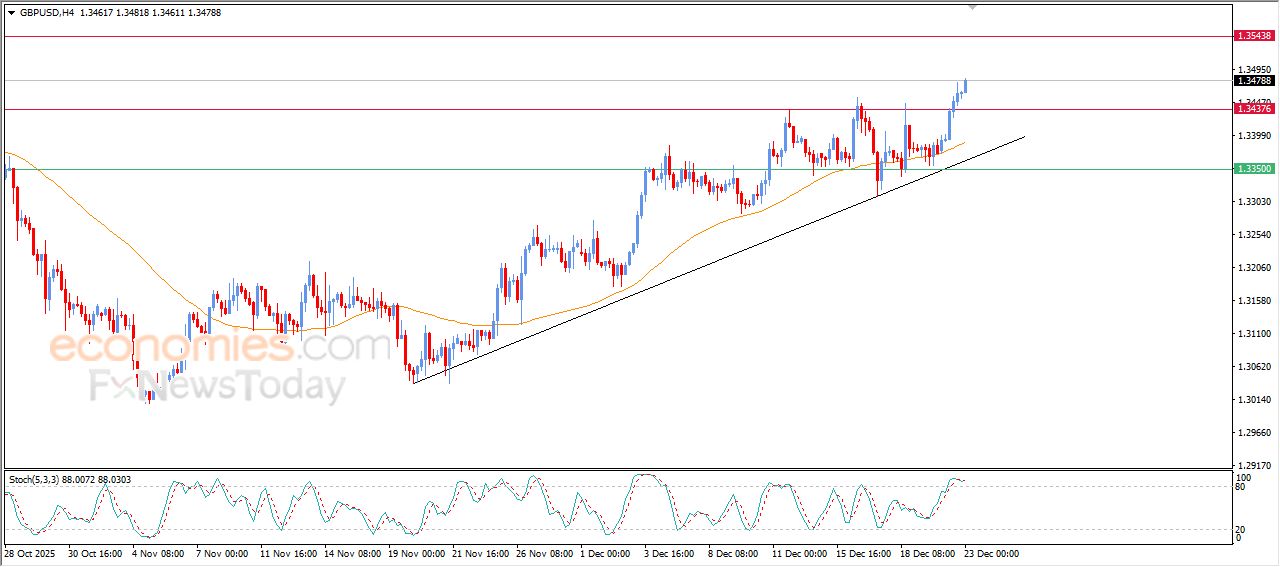Click the green 1.33500 price level tag
The width and height of the screenshot is (1280, 567).
(1254, 170)
